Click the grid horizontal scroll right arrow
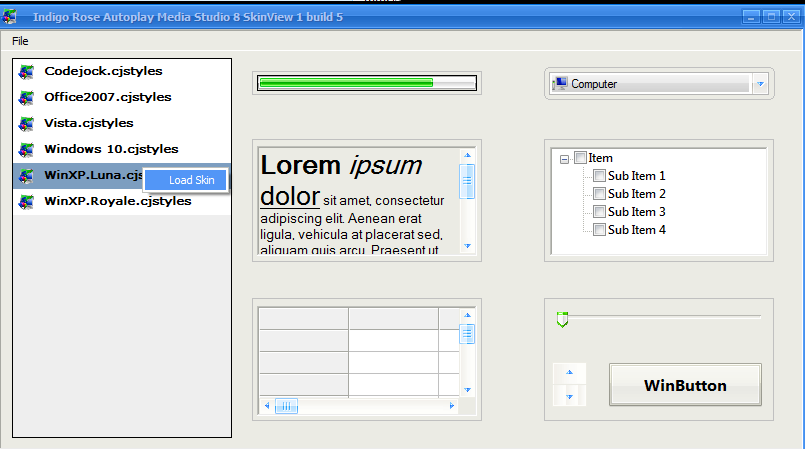Screen dimensions: 805x449 tap(452, 406)
